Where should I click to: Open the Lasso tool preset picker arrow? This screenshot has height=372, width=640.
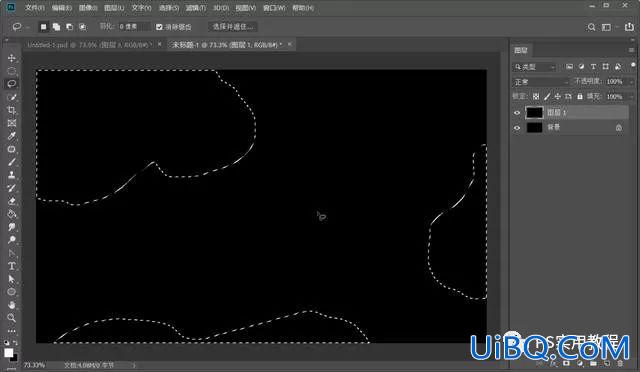pyautogui.click(x=27, y=27)
